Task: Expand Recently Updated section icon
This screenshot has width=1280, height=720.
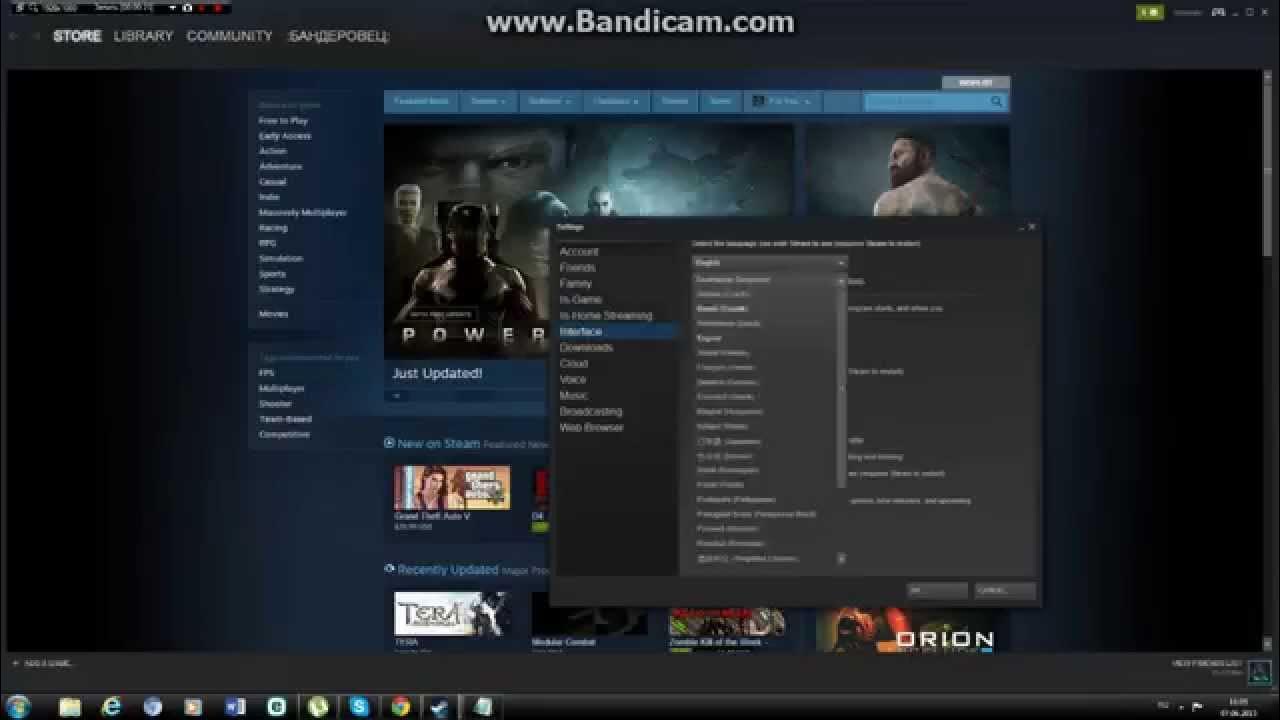Action: click(x=389, y=569)
